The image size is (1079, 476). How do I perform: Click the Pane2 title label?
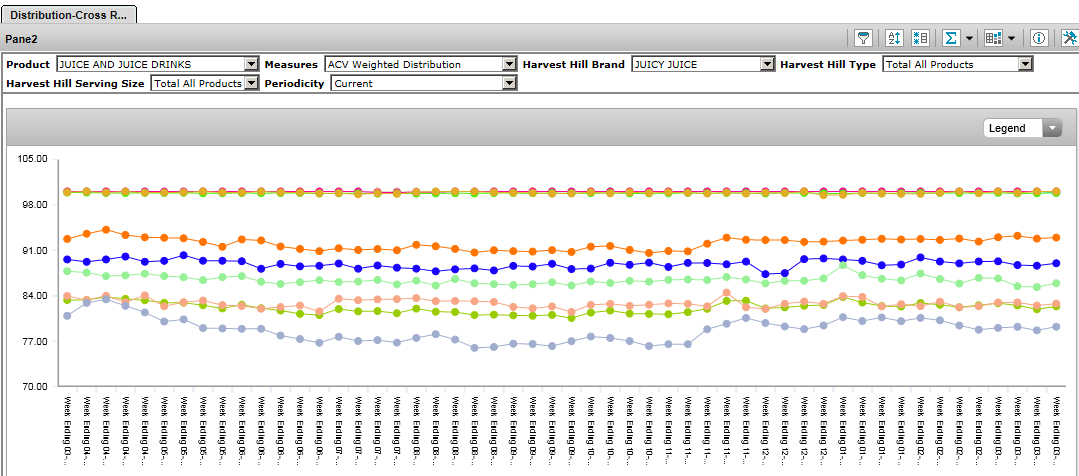pyautogui.click(x=23, y=38)
